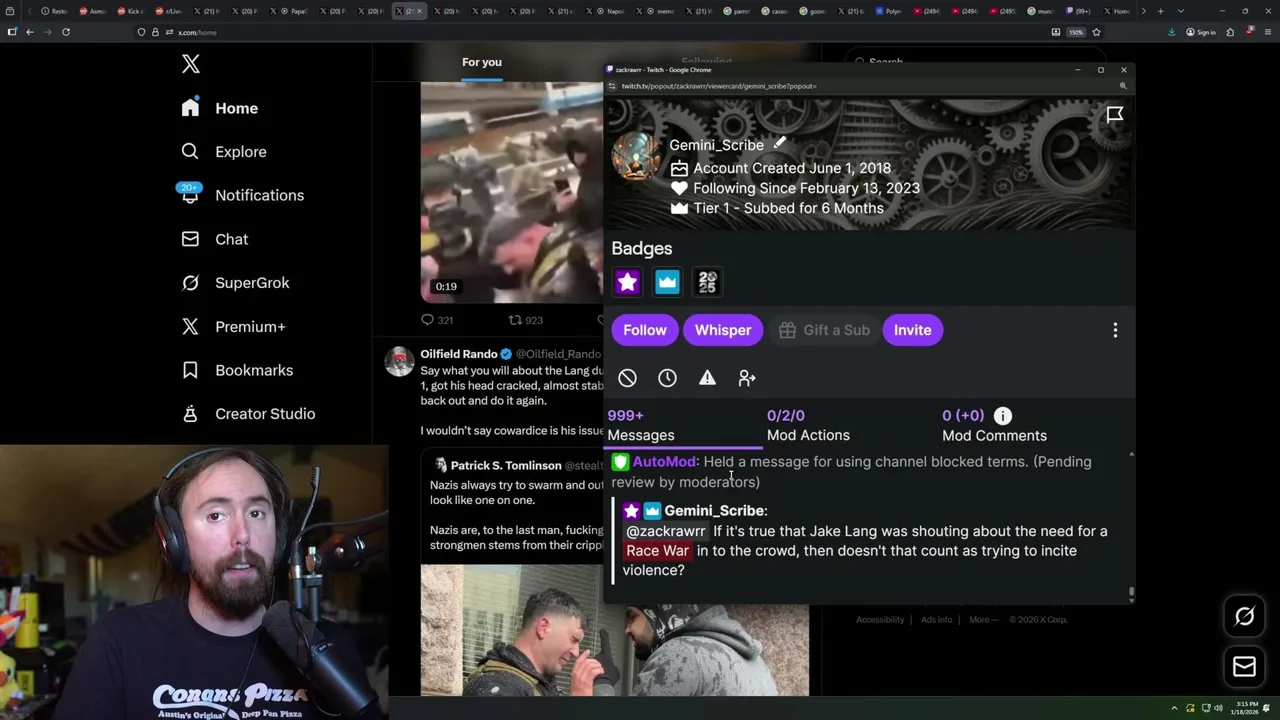This screenshot has width=1280, height=720.
Task: Click the blue crown Prime badge
Action: (x=667, y=282)
